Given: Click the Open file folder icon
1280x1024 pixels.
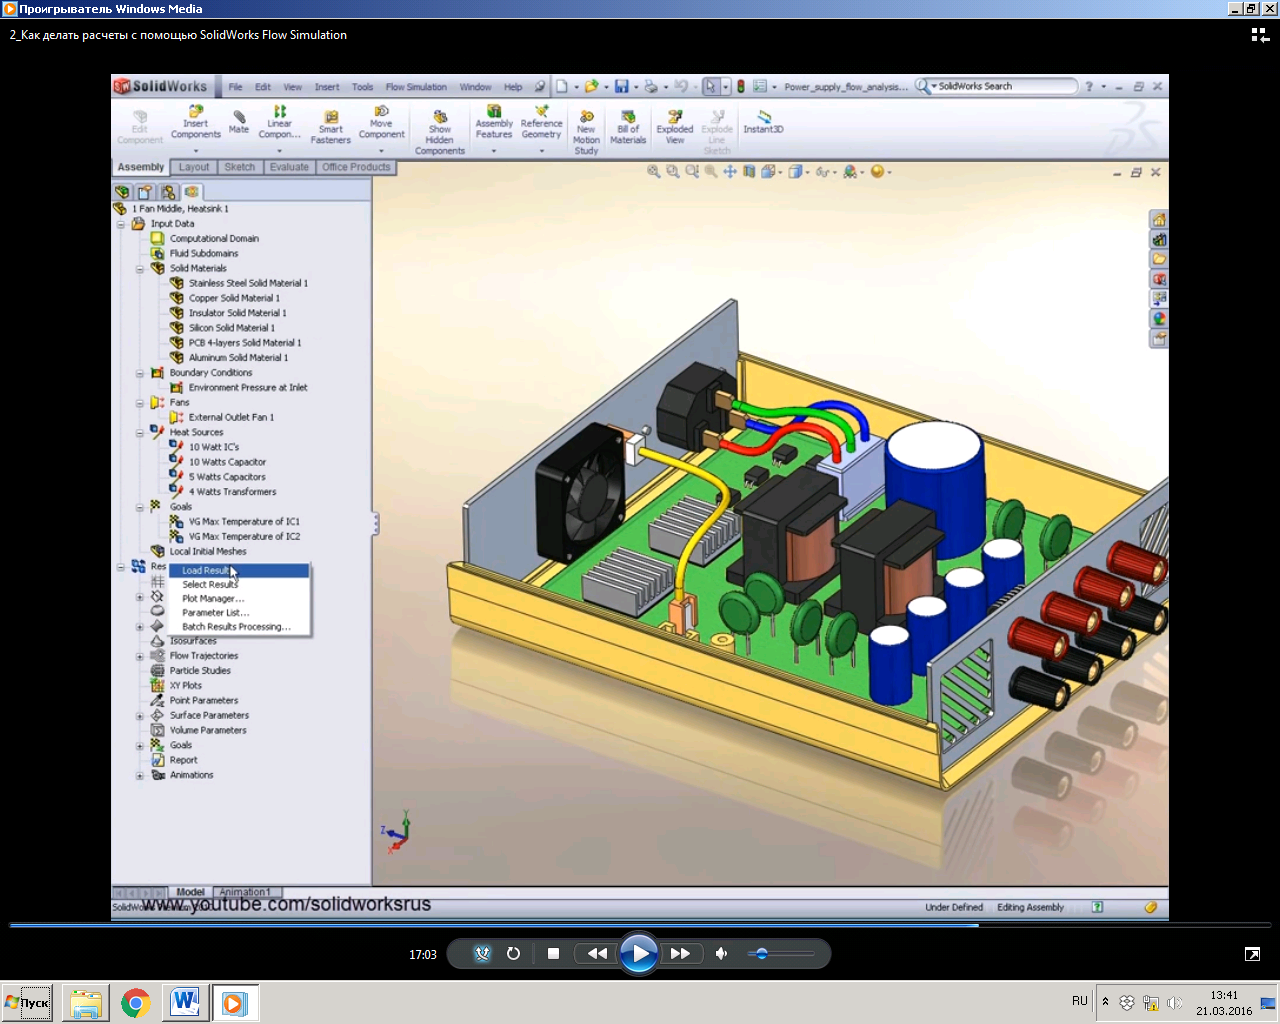Looking at the screenshot, I should 591,87.
